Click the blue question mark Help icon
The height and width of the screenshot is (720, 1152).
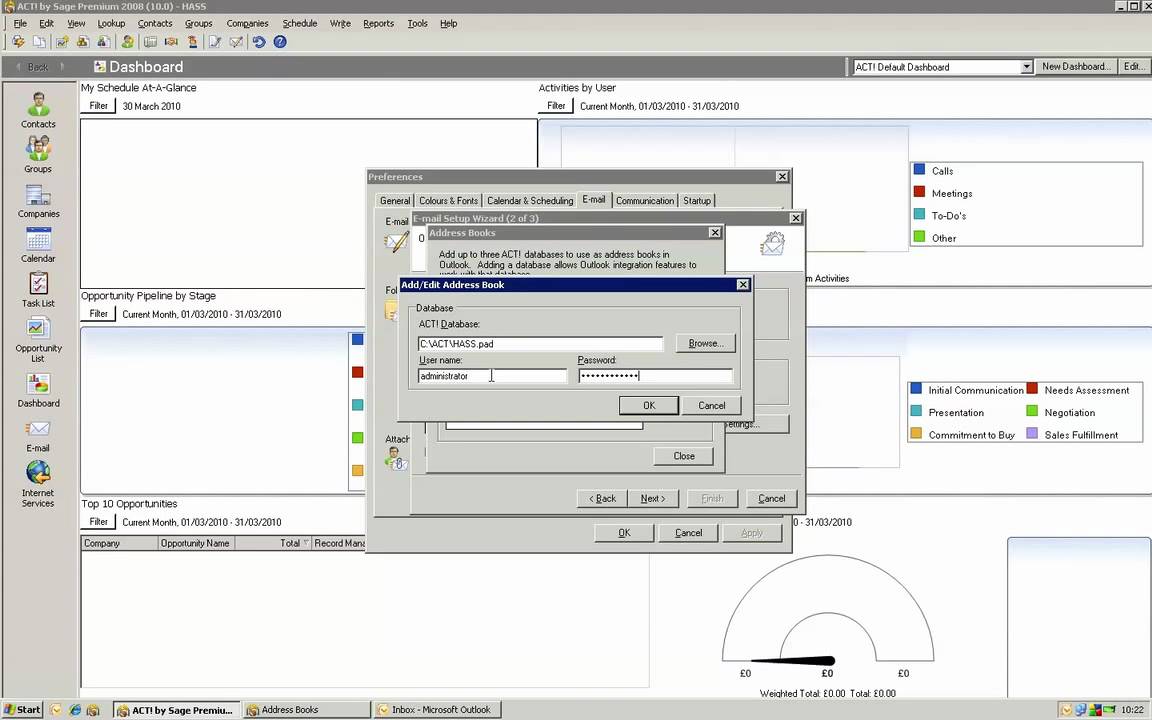click(x=280, y=42)
